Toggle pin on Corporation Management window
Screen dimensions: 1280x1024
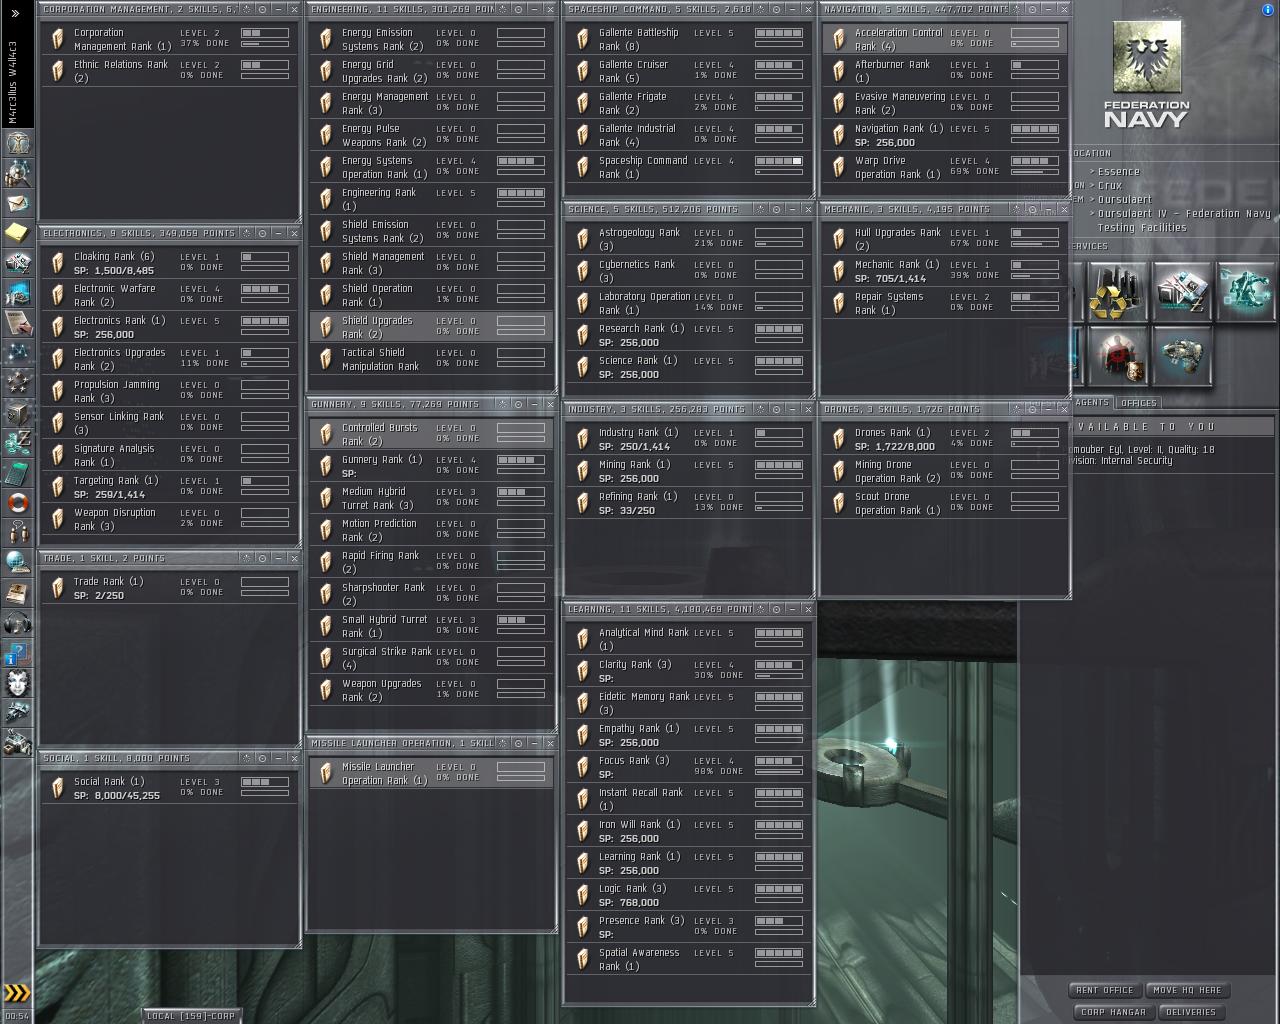point(262,9)
